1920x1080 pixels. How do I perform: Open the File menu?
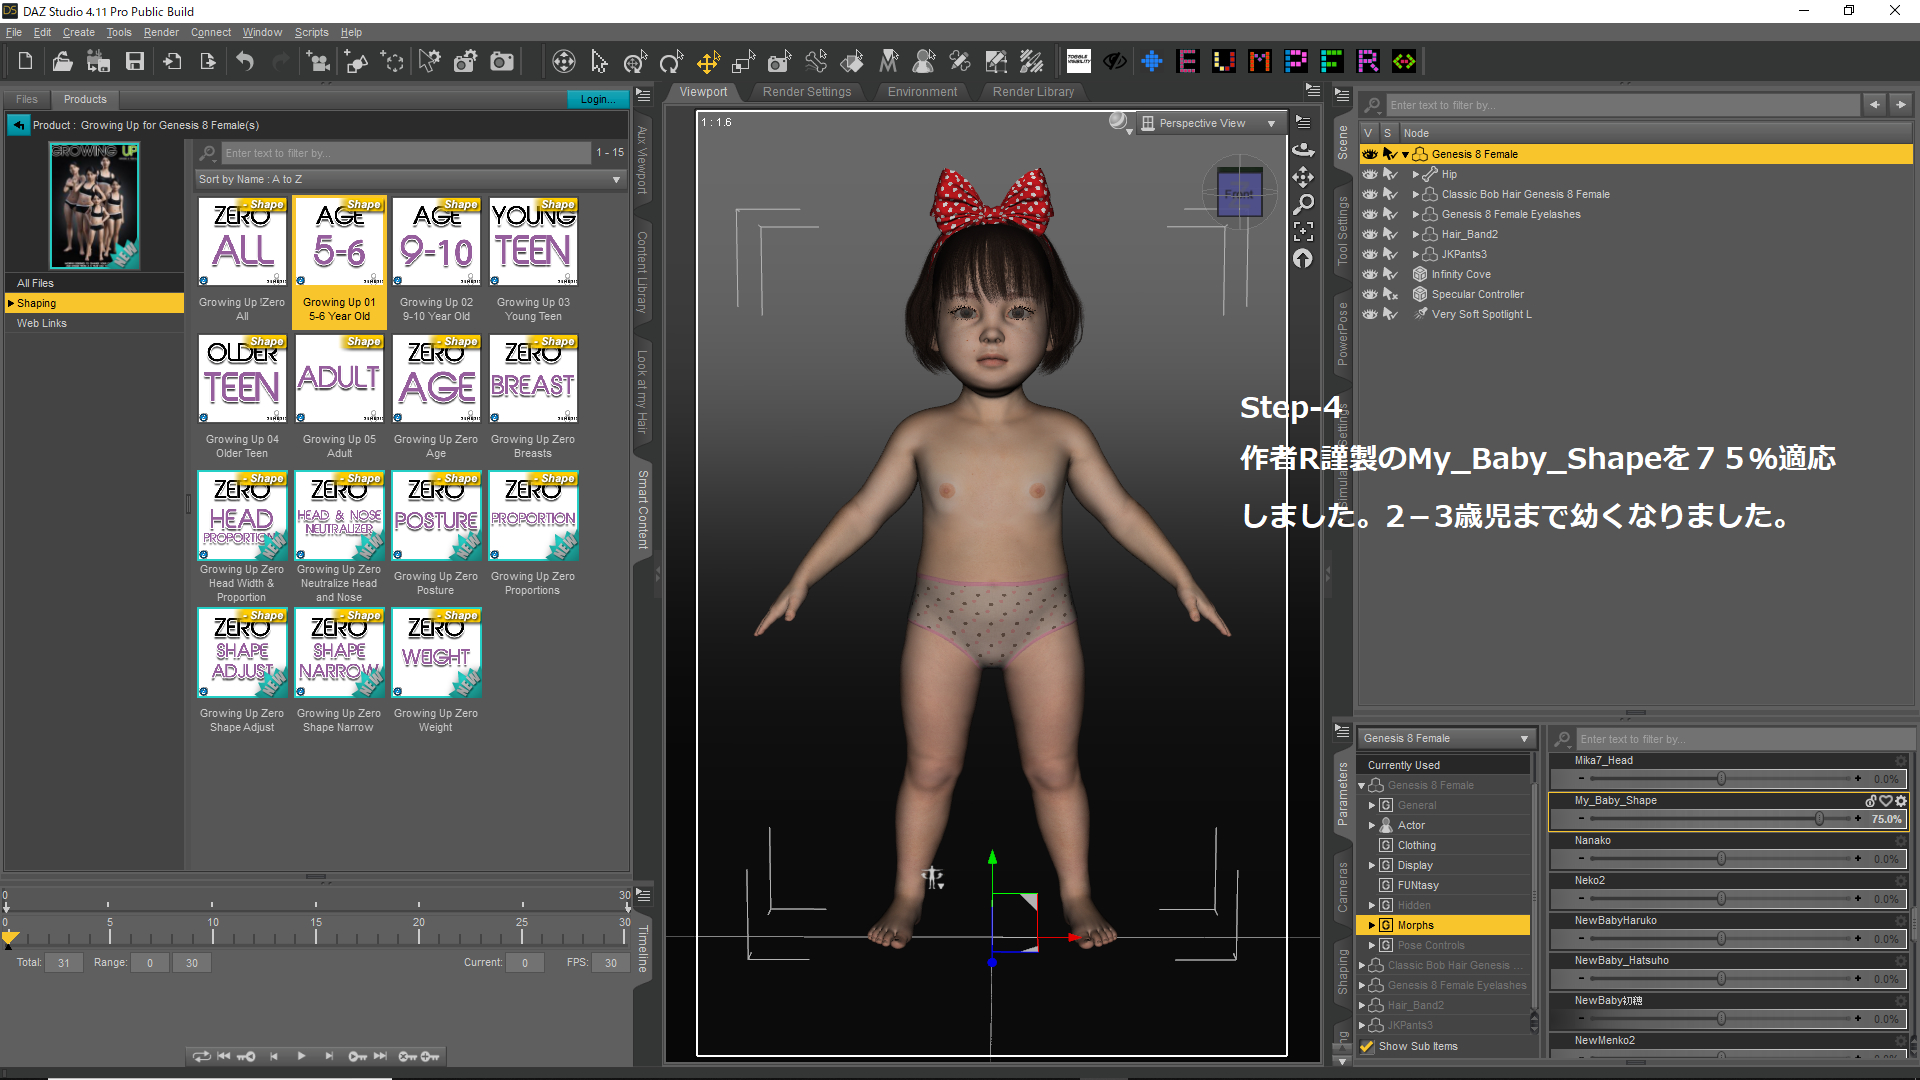point(14,32)
